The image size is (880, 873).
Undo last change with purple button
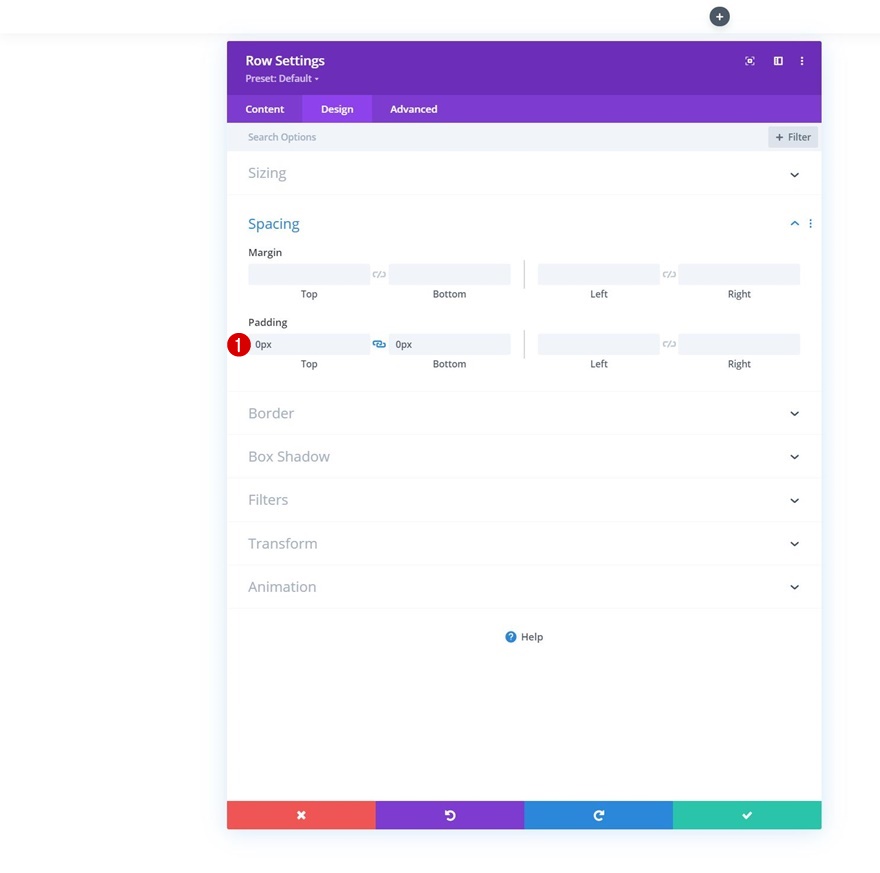point(450,815)
